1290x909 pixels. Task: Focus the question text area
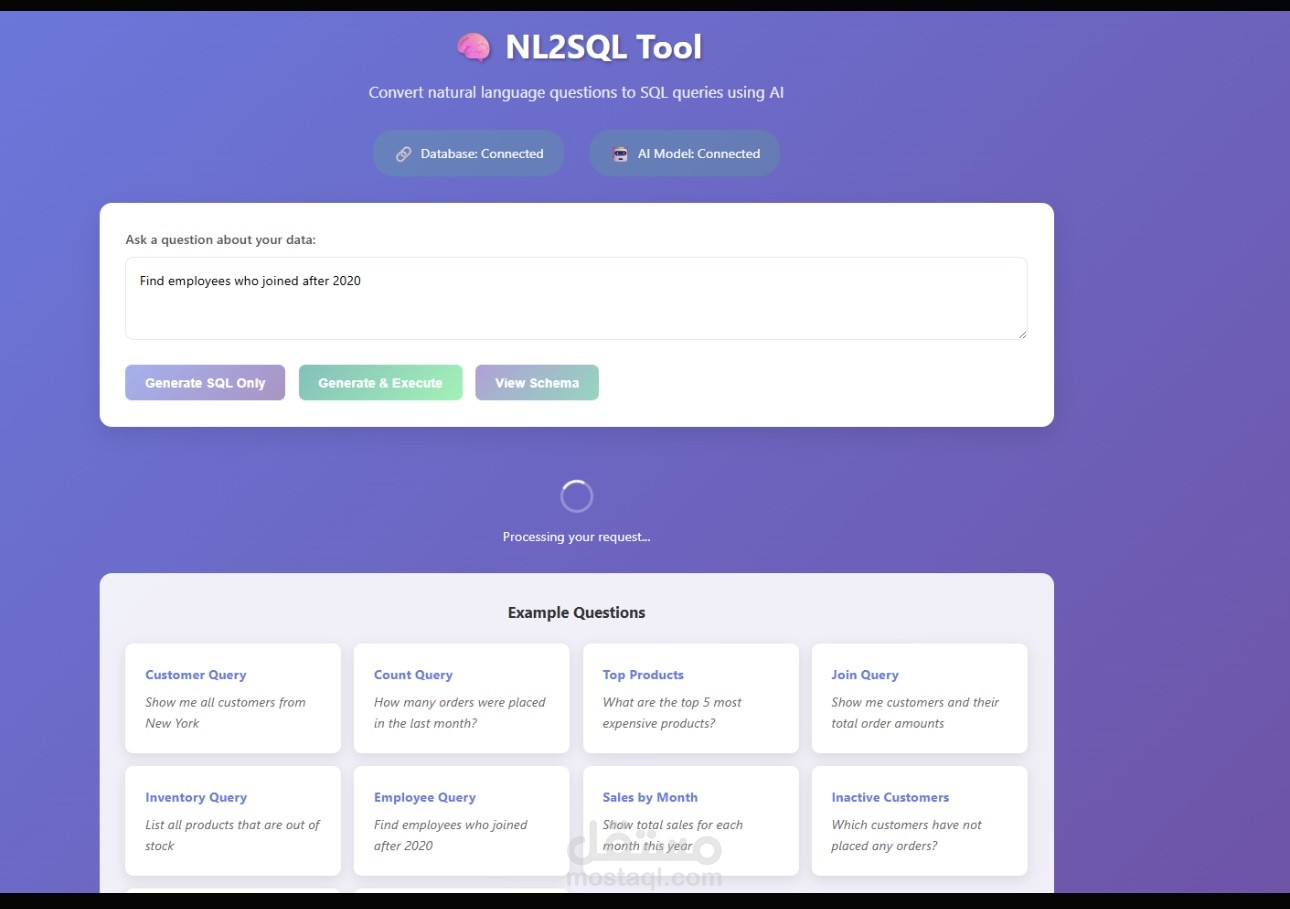click(576, 298)
